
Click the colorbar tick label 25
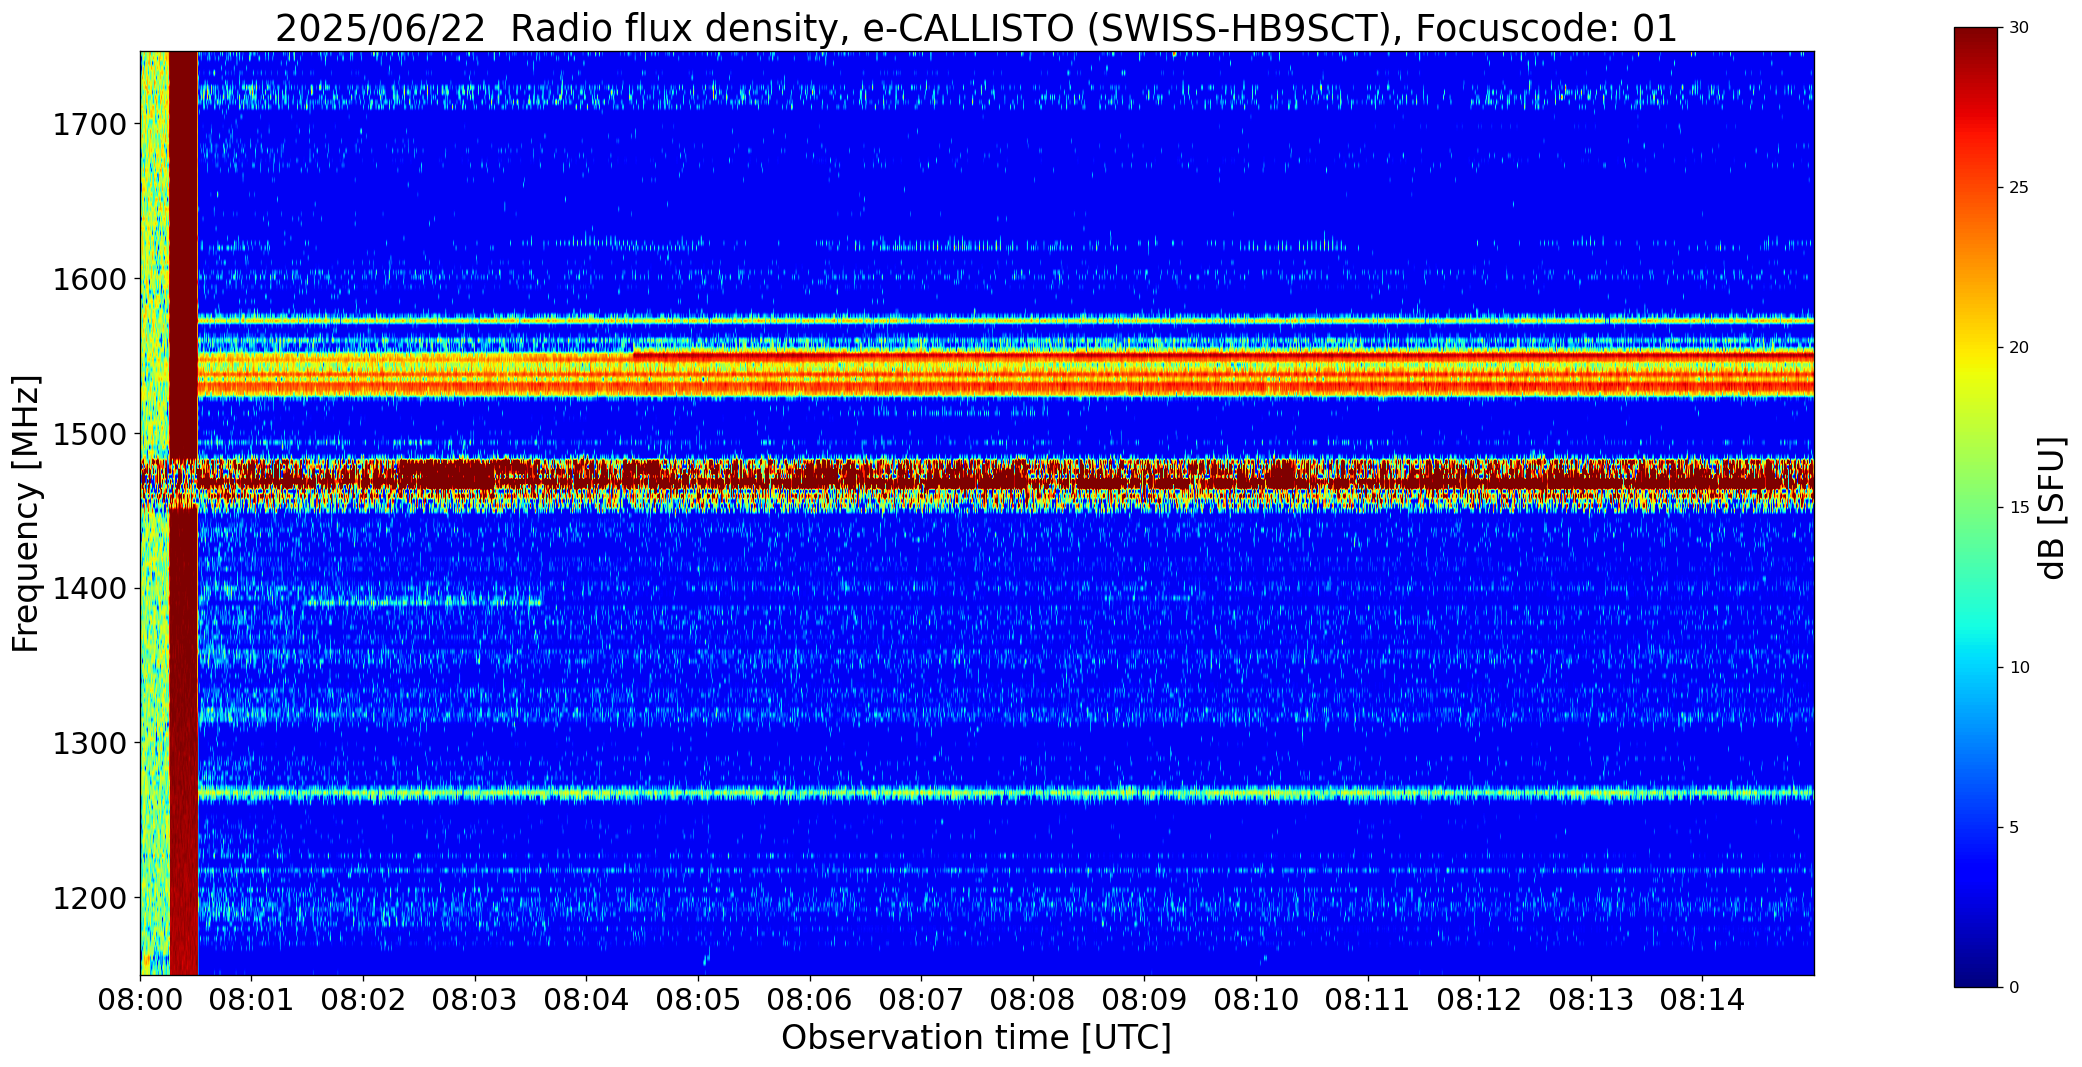[x=2019, y=188]
